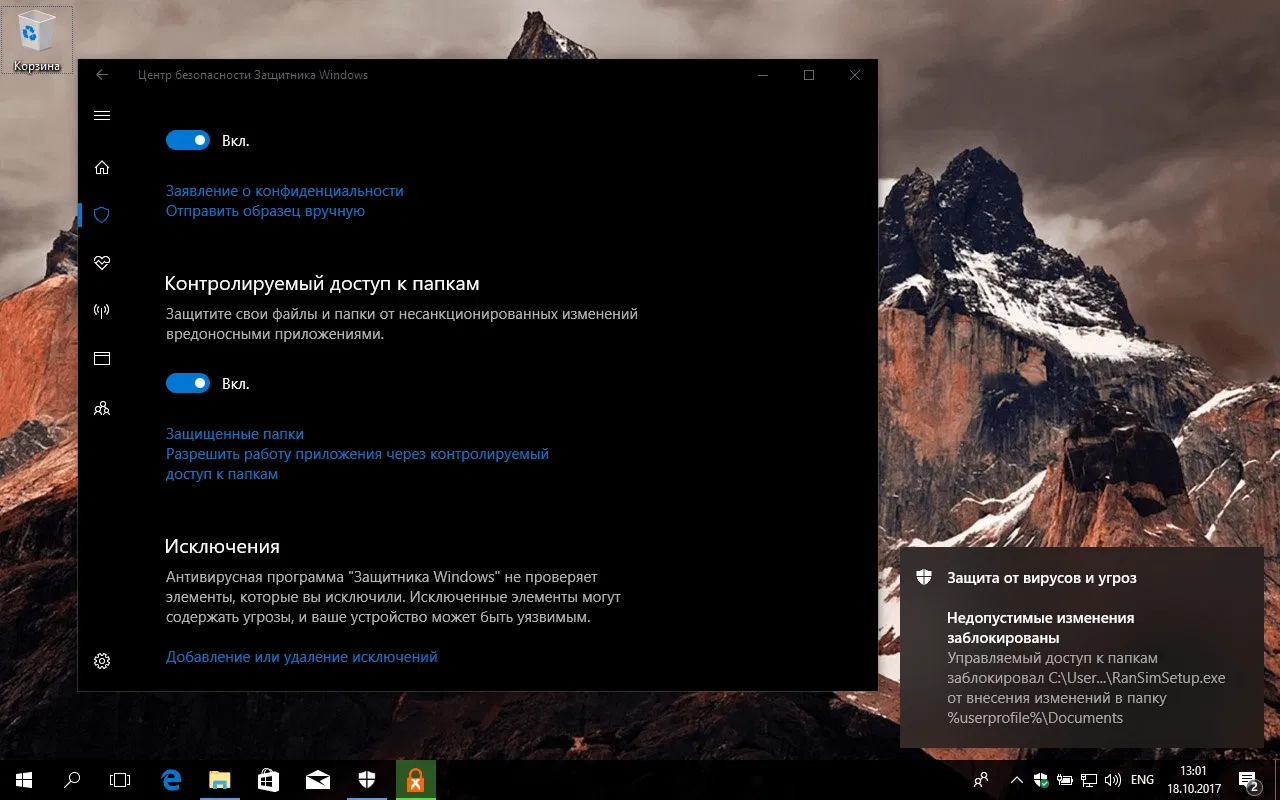Click Отправить образец вручную

(265, 211)
